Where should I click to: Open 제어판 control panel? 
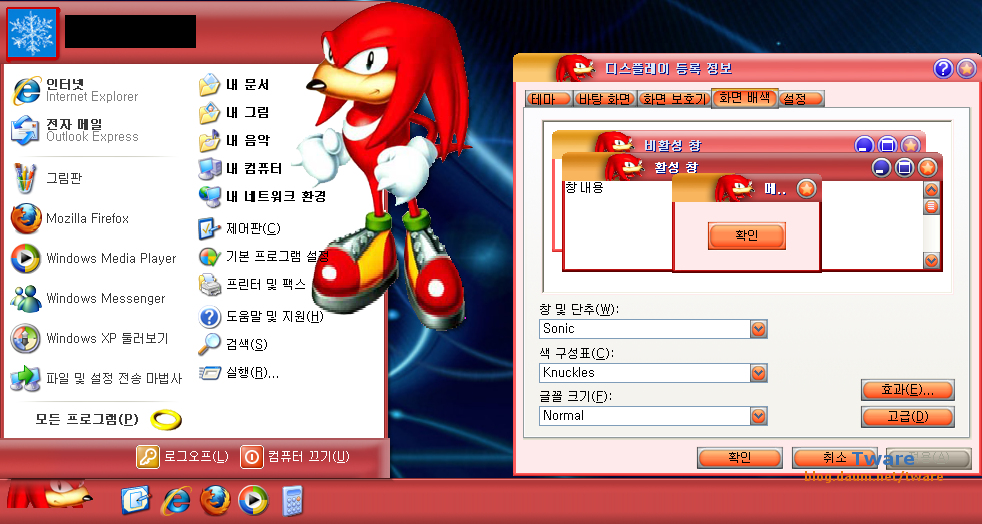tap(239, 229)
